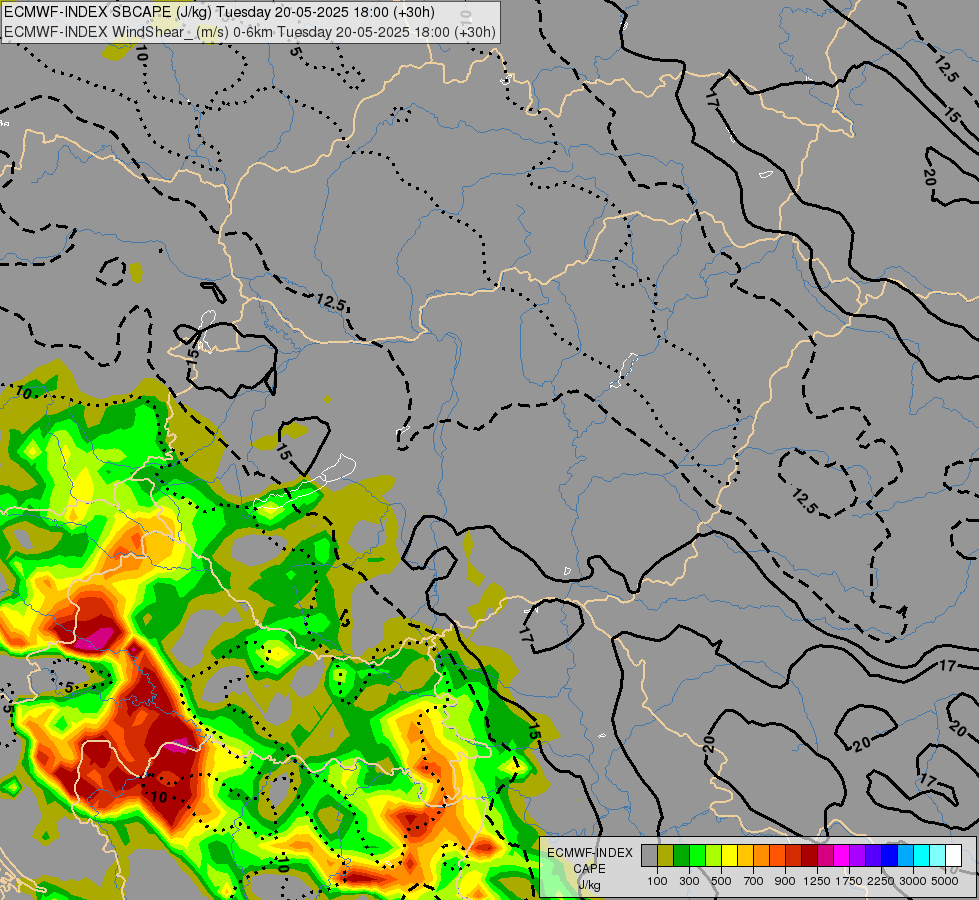Click the dark green legend swatch
Screen dimensions: 979x900
click(682, 855)
